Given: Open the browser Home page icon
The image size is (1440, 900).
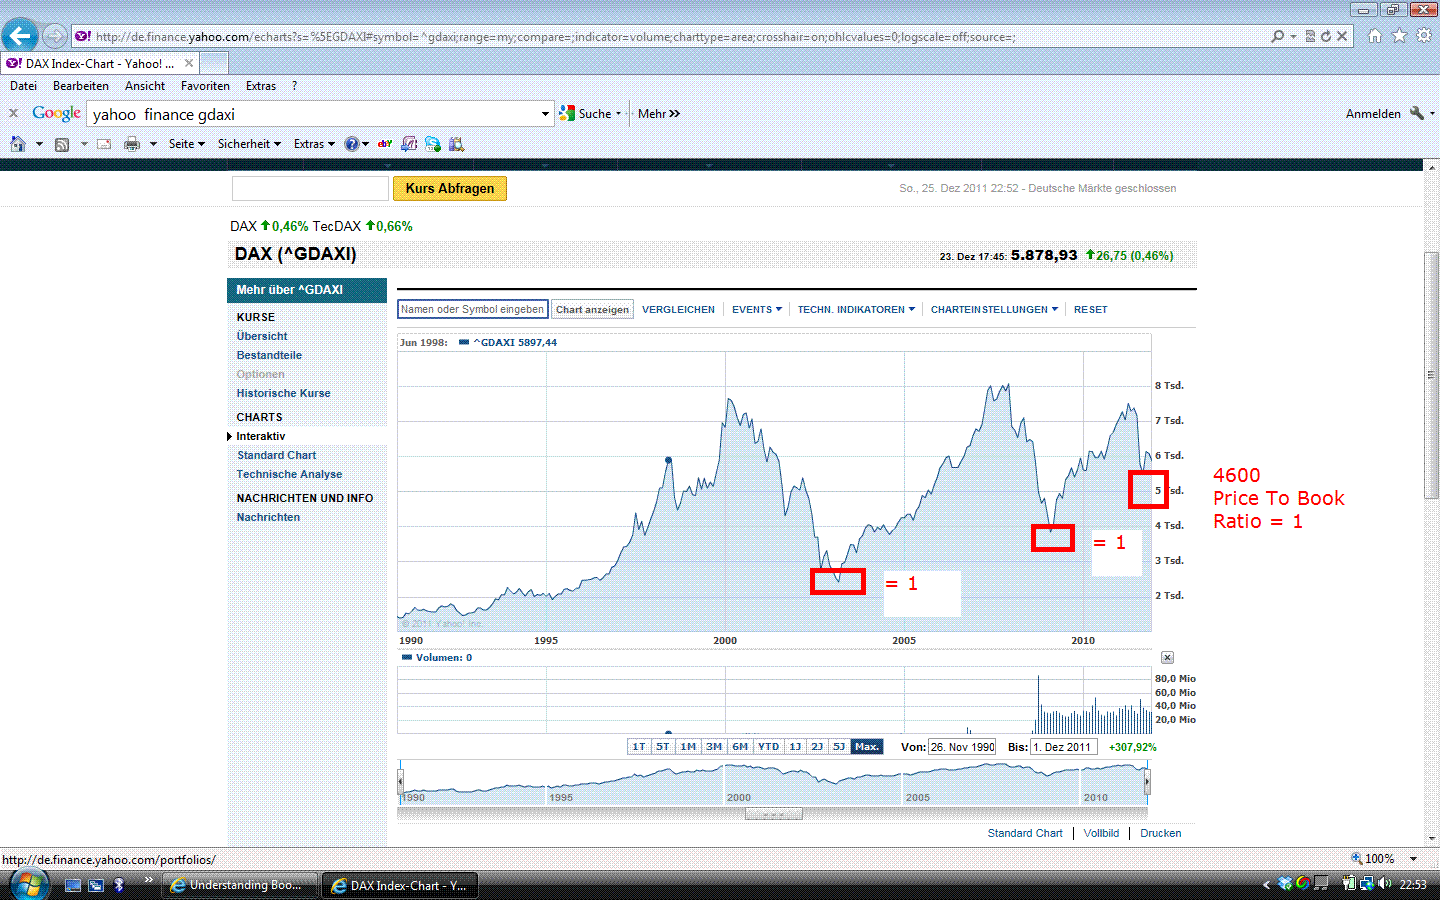Looking at the screenshot, I should (1375, 36).
